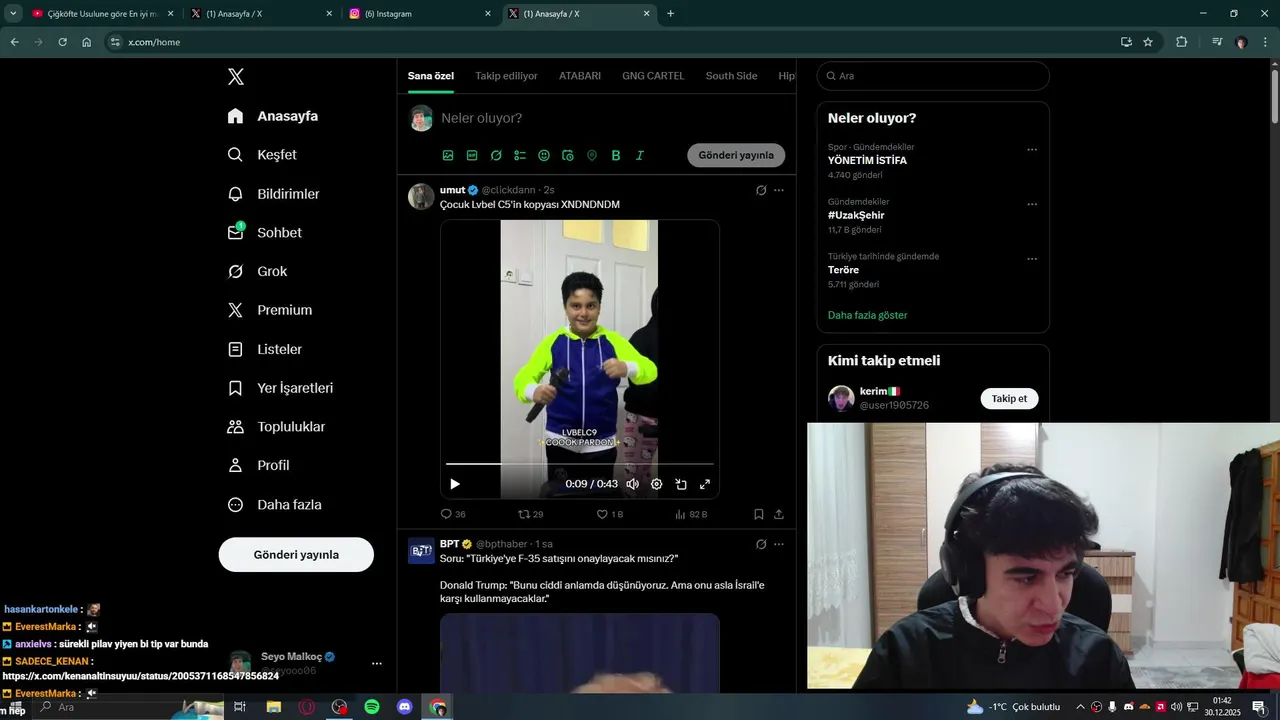Open Listeler lists page
1280x720 pixels.
coord(264,349)
